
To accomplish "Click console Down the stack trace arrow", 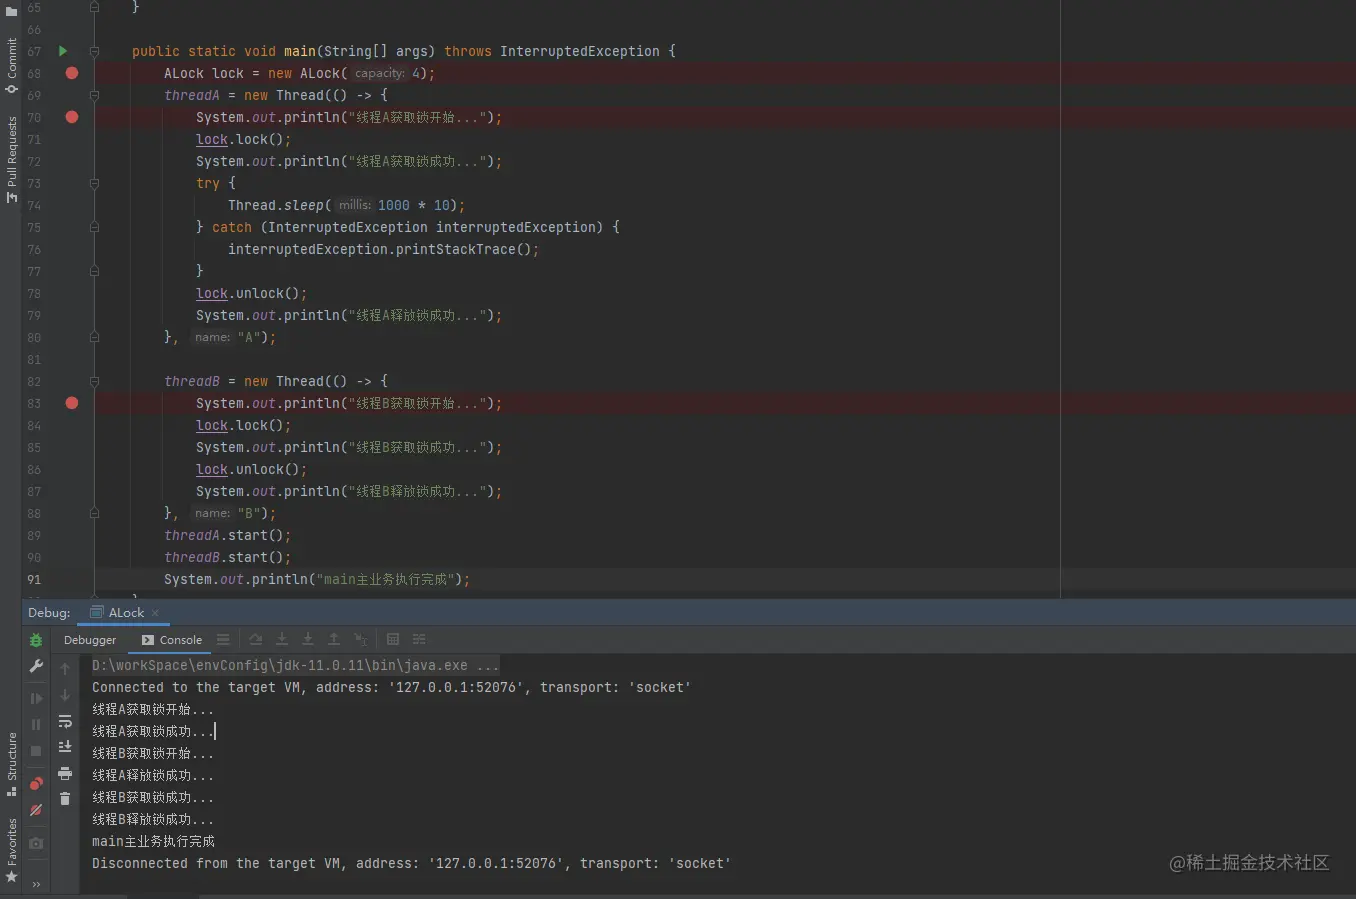I will [x=65, y=695].
